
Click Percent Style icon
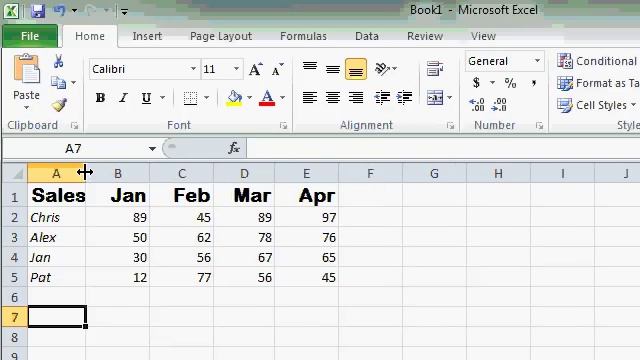(x=510, y=83)
